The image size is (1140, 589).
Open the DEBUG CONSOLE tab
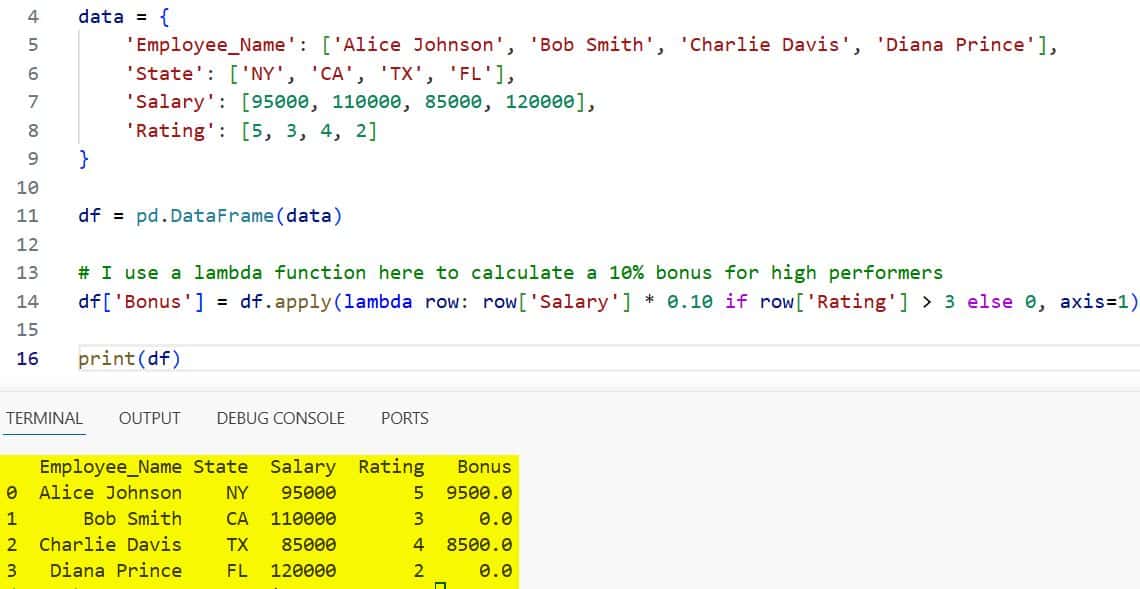click(x=281, y=418)
